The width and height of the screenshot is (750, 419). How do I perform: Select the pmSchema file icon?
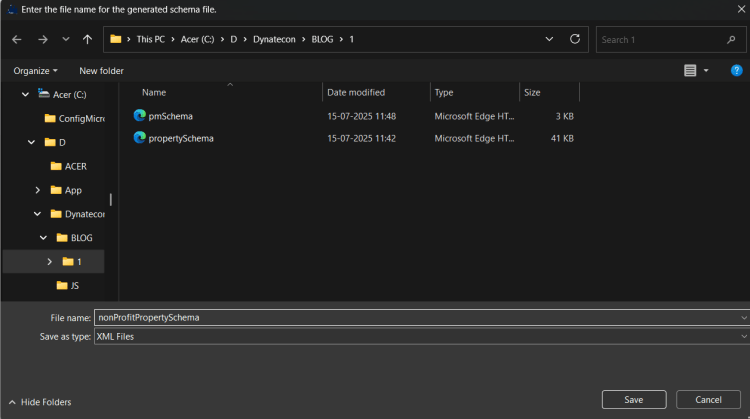[x=140, y=116]
